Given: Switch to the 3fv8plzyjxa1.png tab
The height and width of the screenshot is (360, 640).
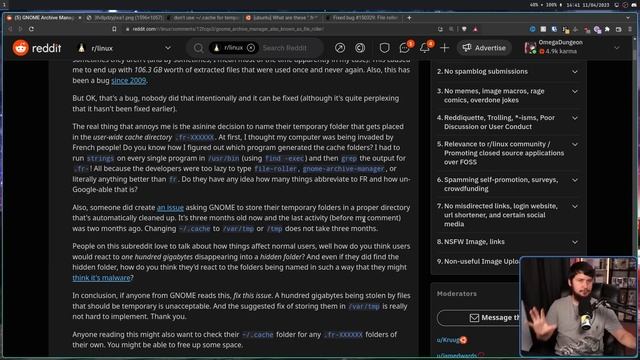Looking at the screenshot, I should [124, 18].
